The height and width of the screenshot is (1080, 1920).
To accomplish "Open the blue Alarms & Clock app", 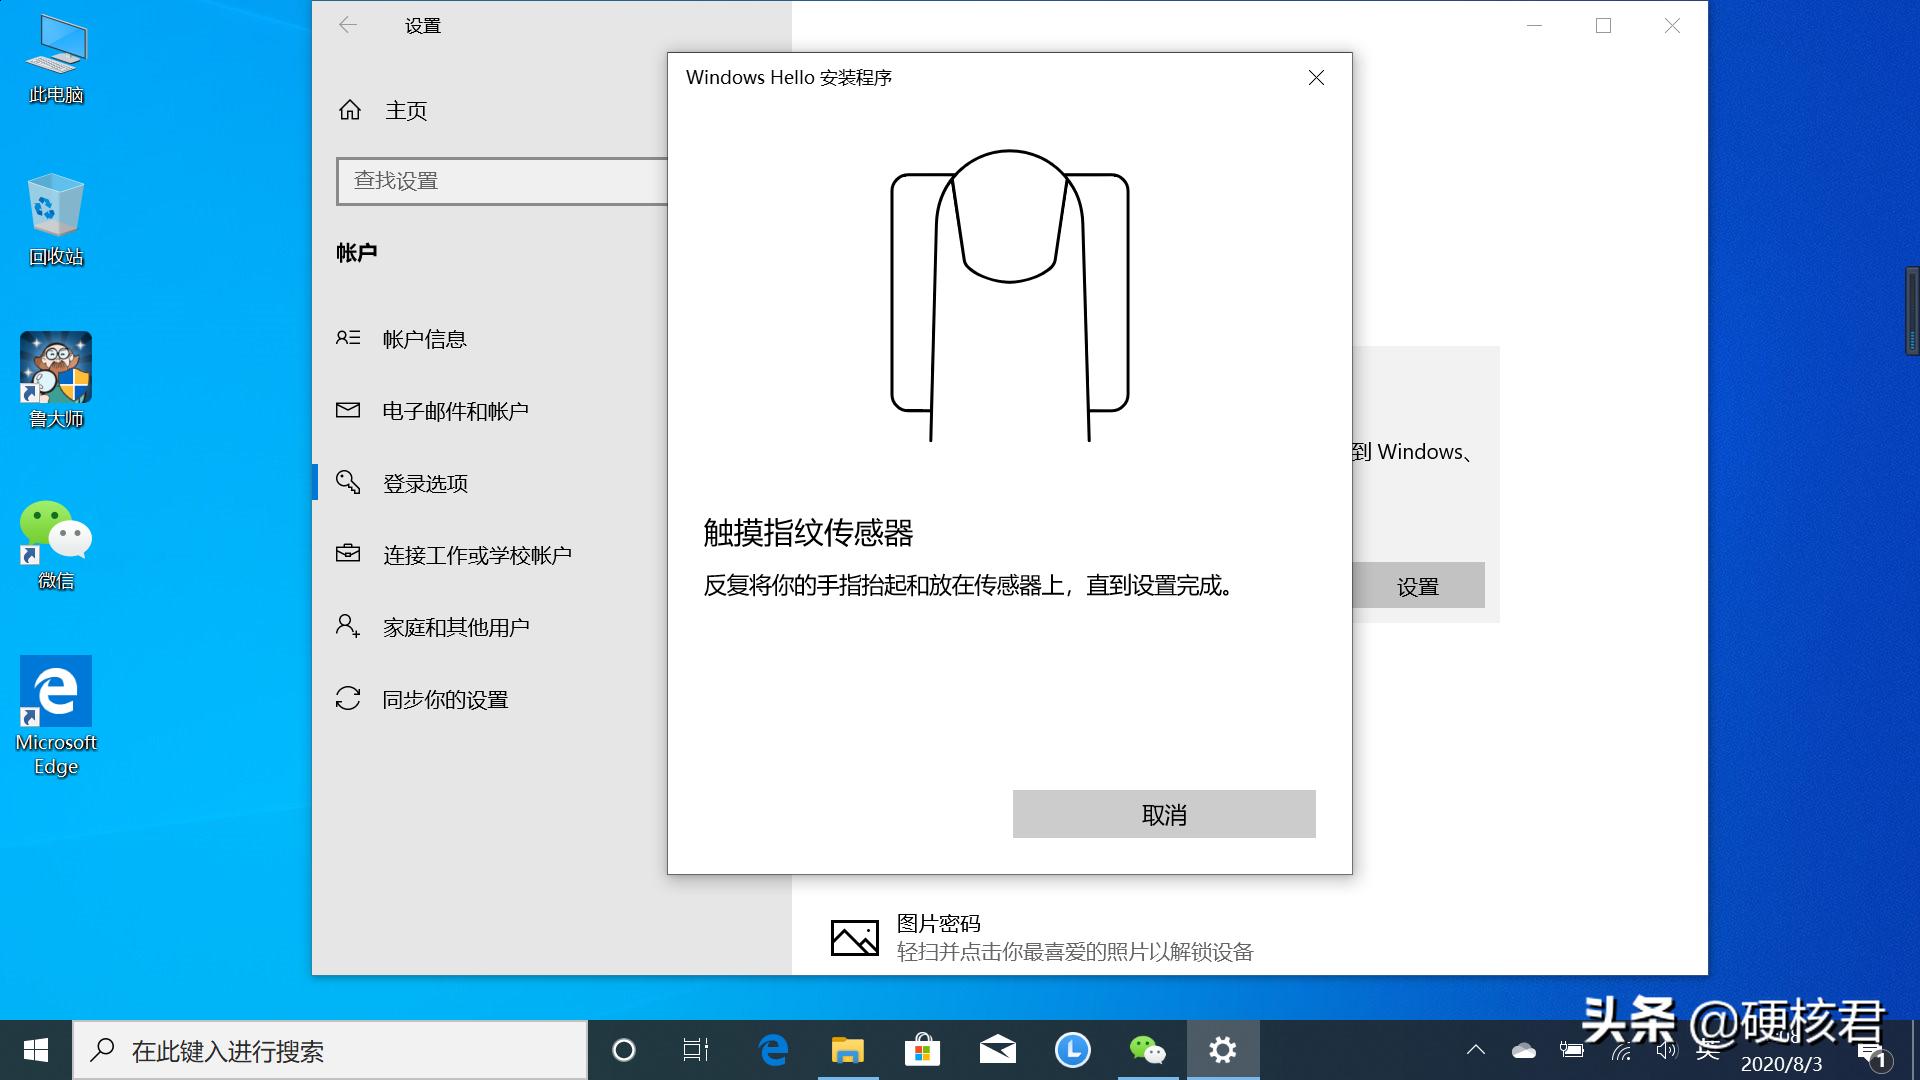I will 1072,1050.
